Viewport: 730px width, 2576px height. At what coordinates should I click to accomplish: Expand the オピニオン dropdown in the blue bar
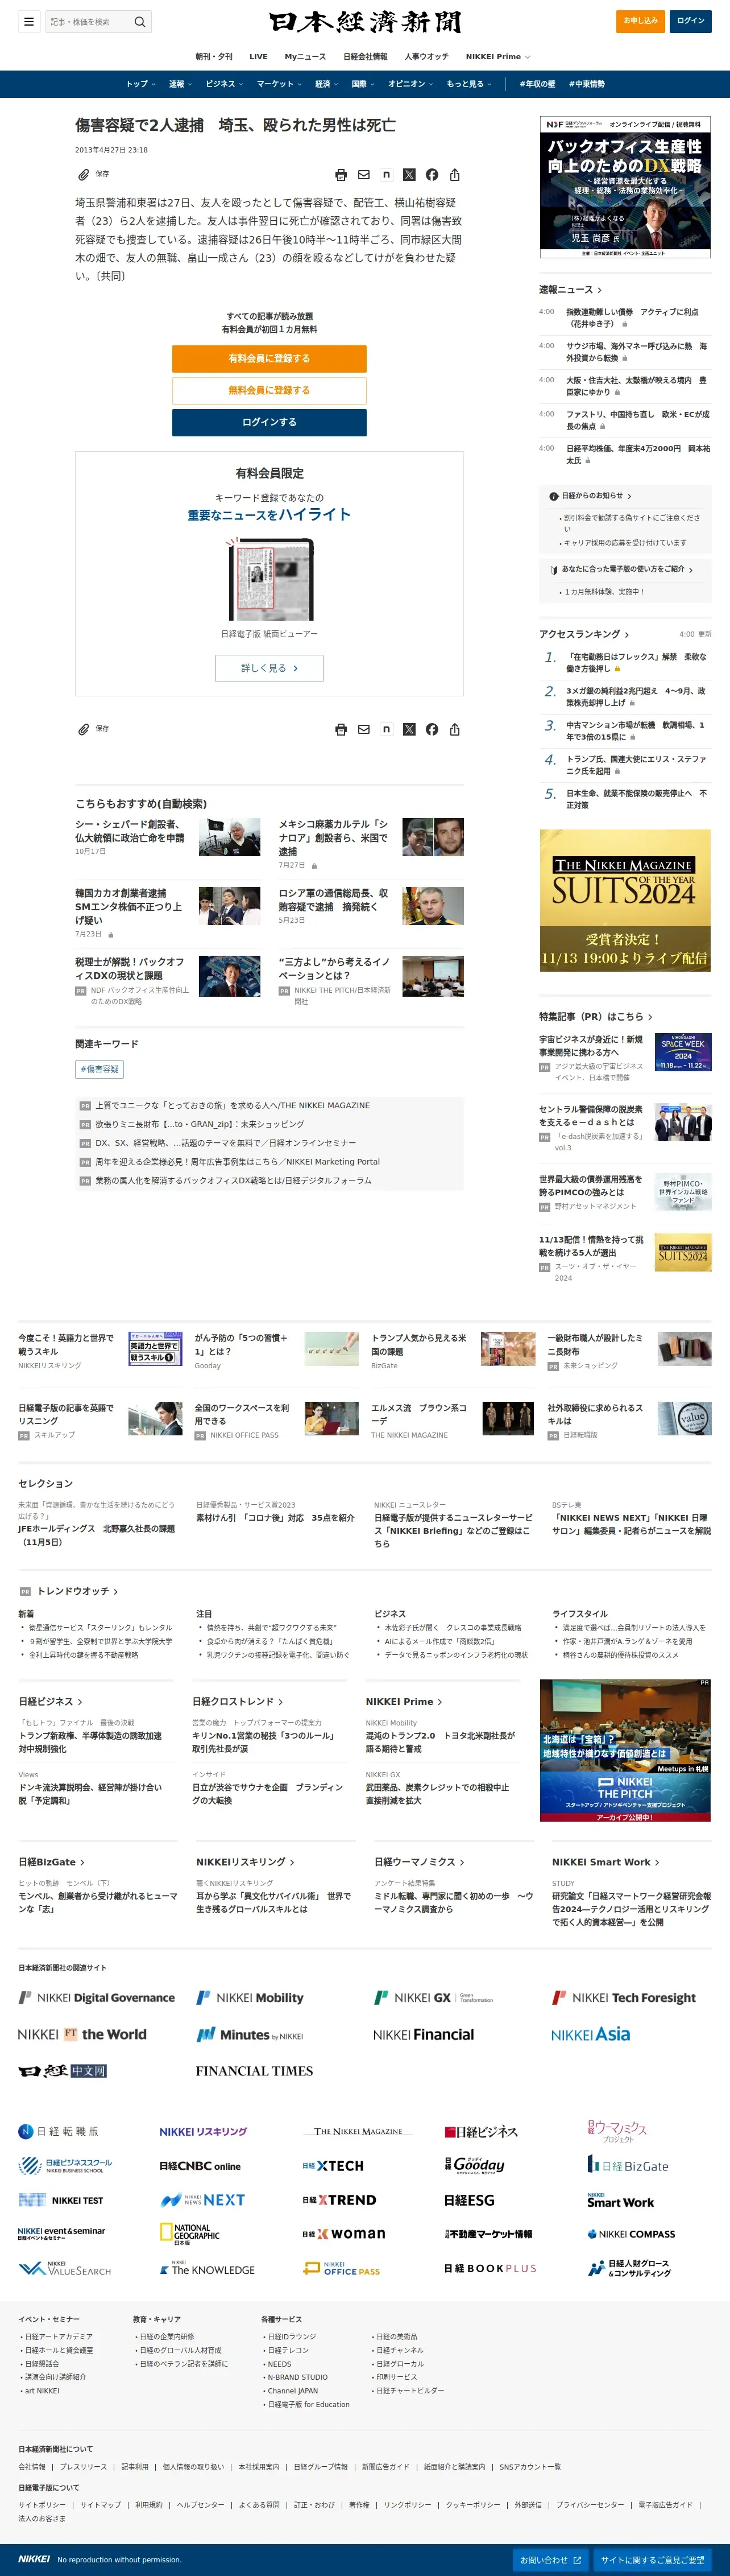[411, 84]
